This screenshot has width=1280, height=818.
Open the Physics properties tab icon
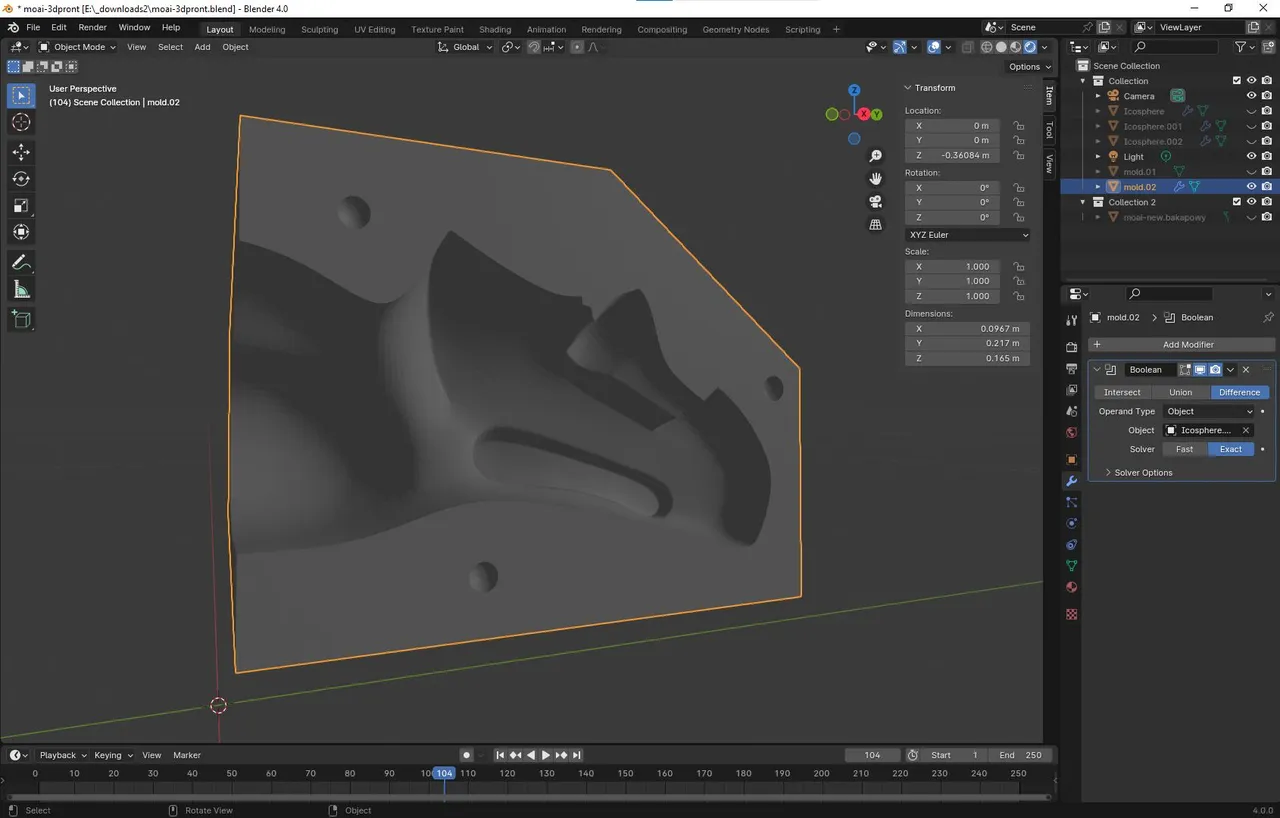point(1072,523)
